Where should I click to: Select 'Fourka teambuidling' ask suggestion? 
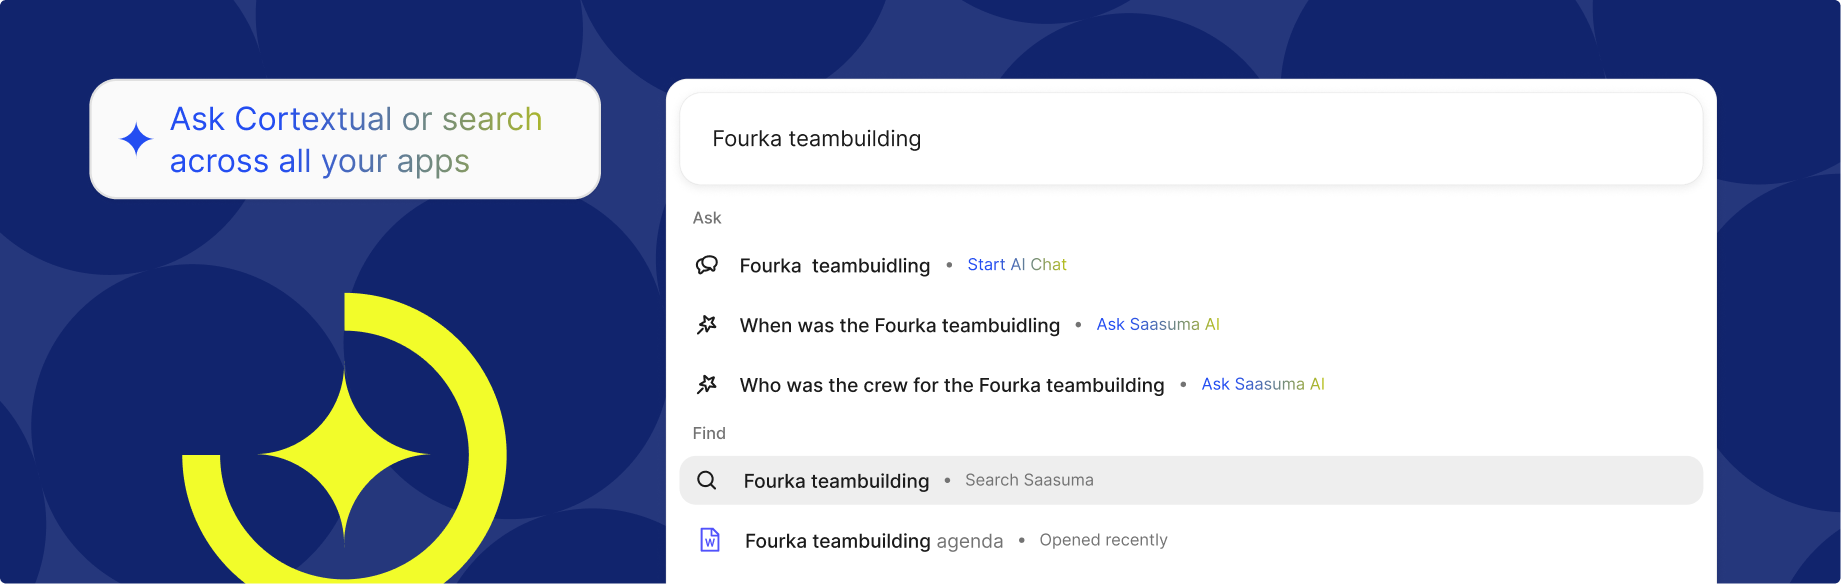(834, 266)
